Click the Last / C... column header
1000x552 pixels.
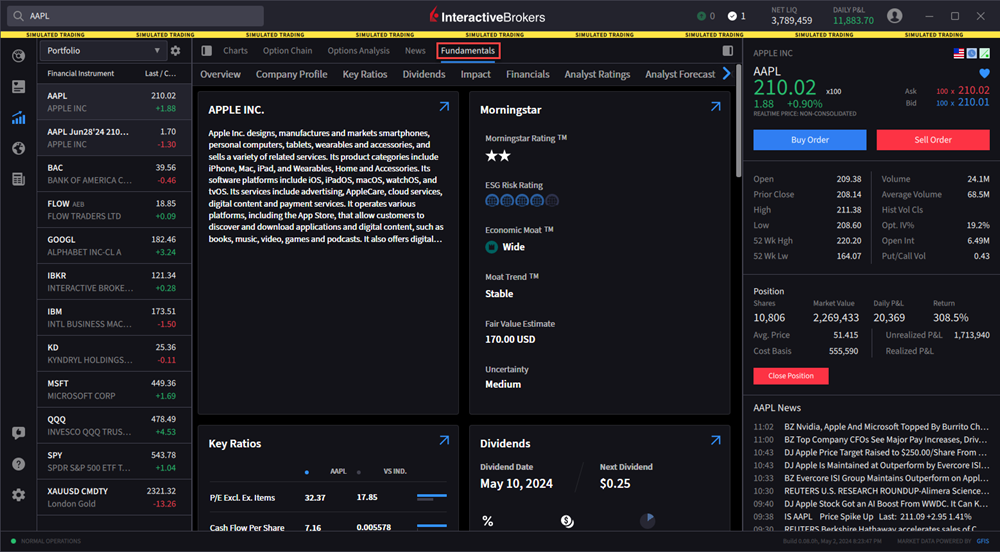click(161, 73)
